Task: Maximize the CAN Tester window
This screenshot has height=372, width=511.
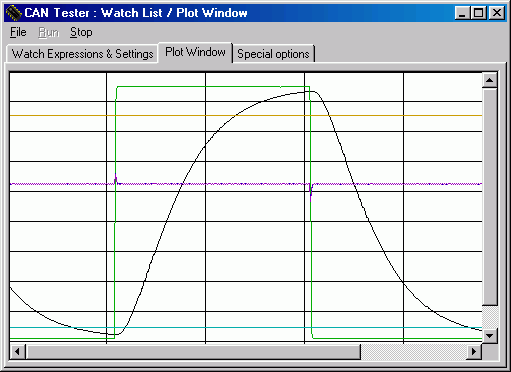Action: point(479,13)
